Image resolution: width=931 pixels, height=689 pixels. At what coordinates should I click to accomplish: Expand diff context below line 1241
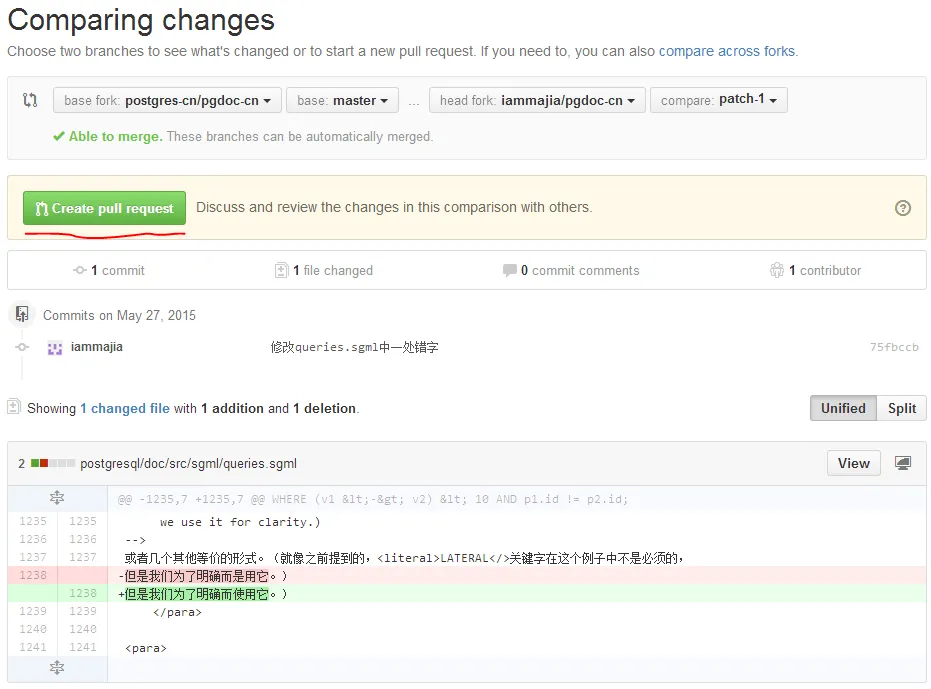click(x=57, y=667)
